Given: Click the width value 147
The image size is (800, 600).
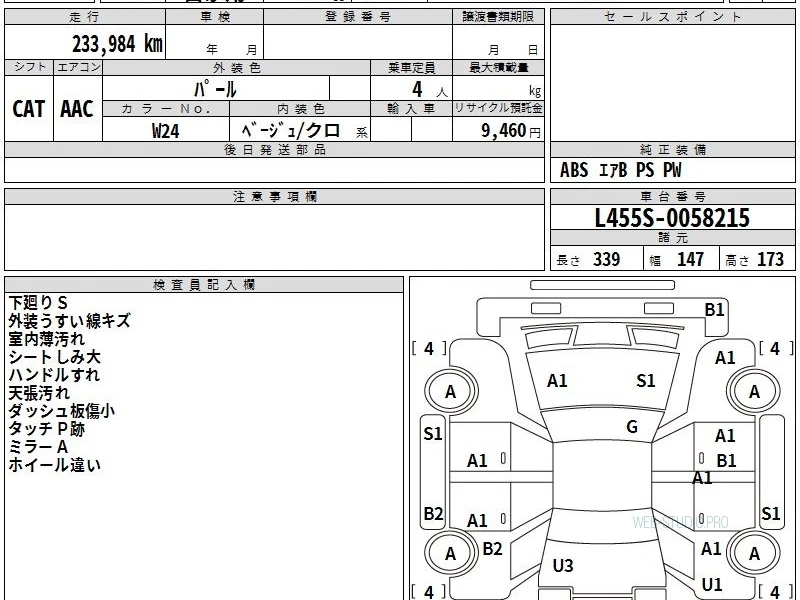Looking at the screenshot, I should click(x=690, y=259).
